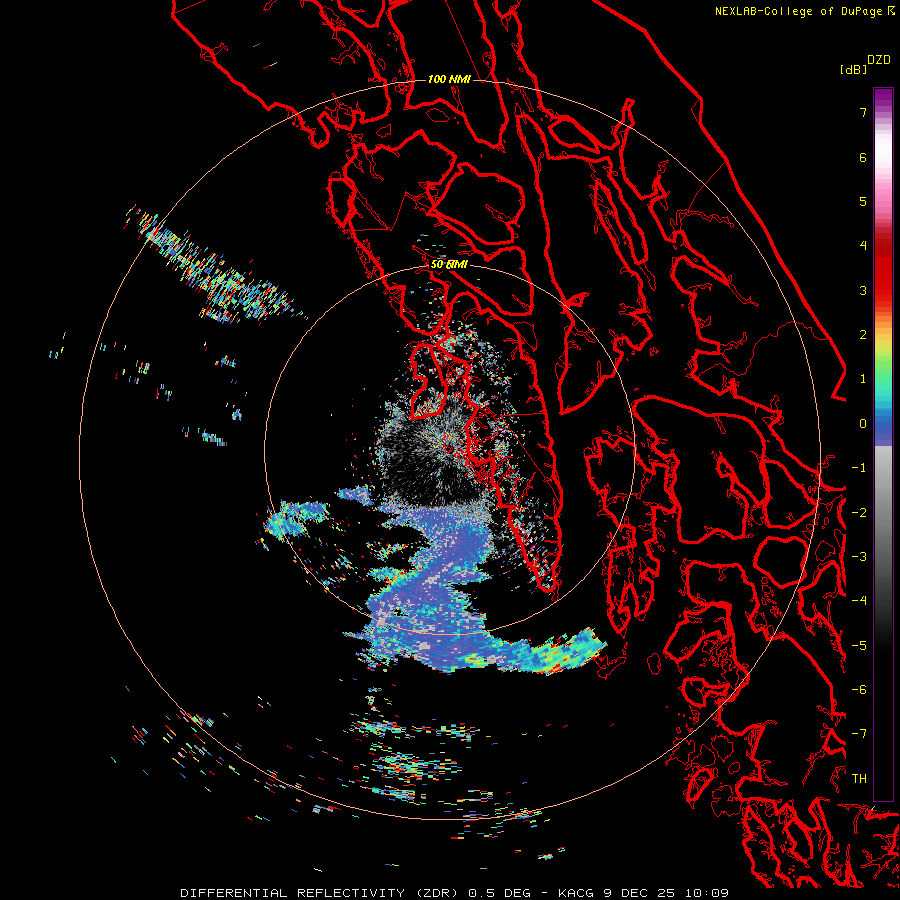Click the 50 NMI range ring label
The height and width of the screenshot is (900, 900).
tap(449, 265)
